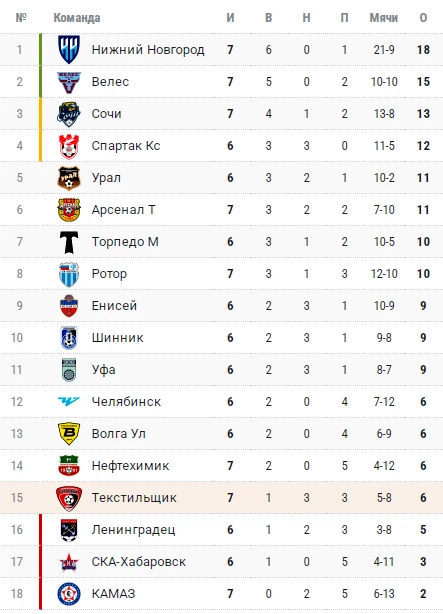Click the Торпедо М black T logo
The width and height of the screenshot is (443, 614).
(69, 242)
